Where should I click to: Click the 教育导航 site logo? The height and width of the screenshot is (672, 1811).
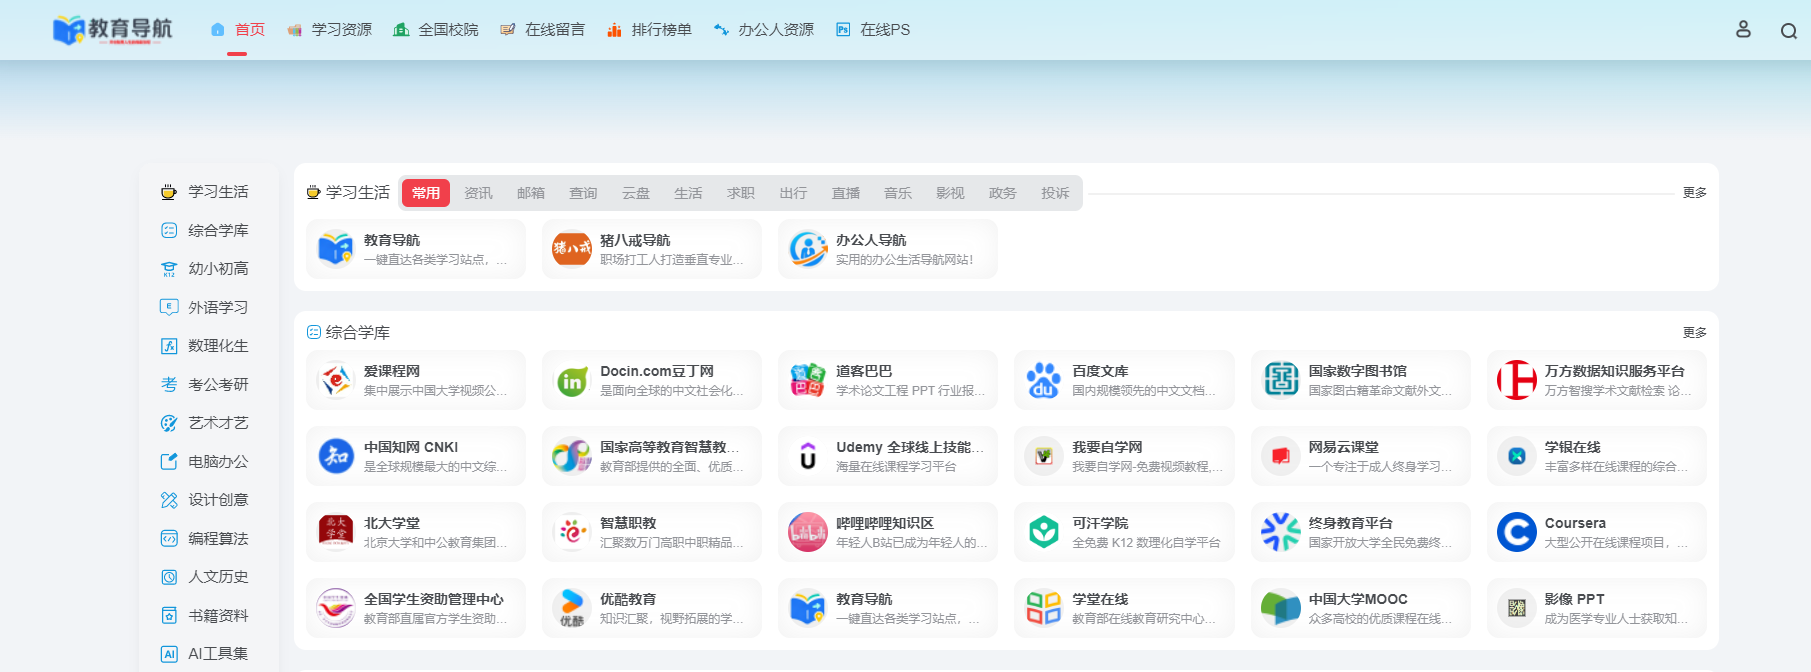(x=112, y=30)
